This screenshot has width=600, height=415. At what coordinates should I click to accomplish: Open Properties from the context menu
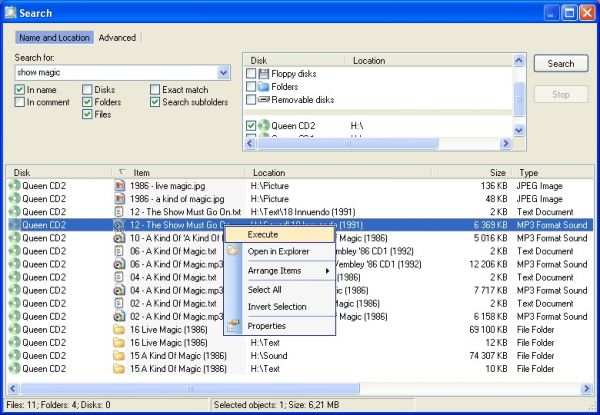pos(280,326)
